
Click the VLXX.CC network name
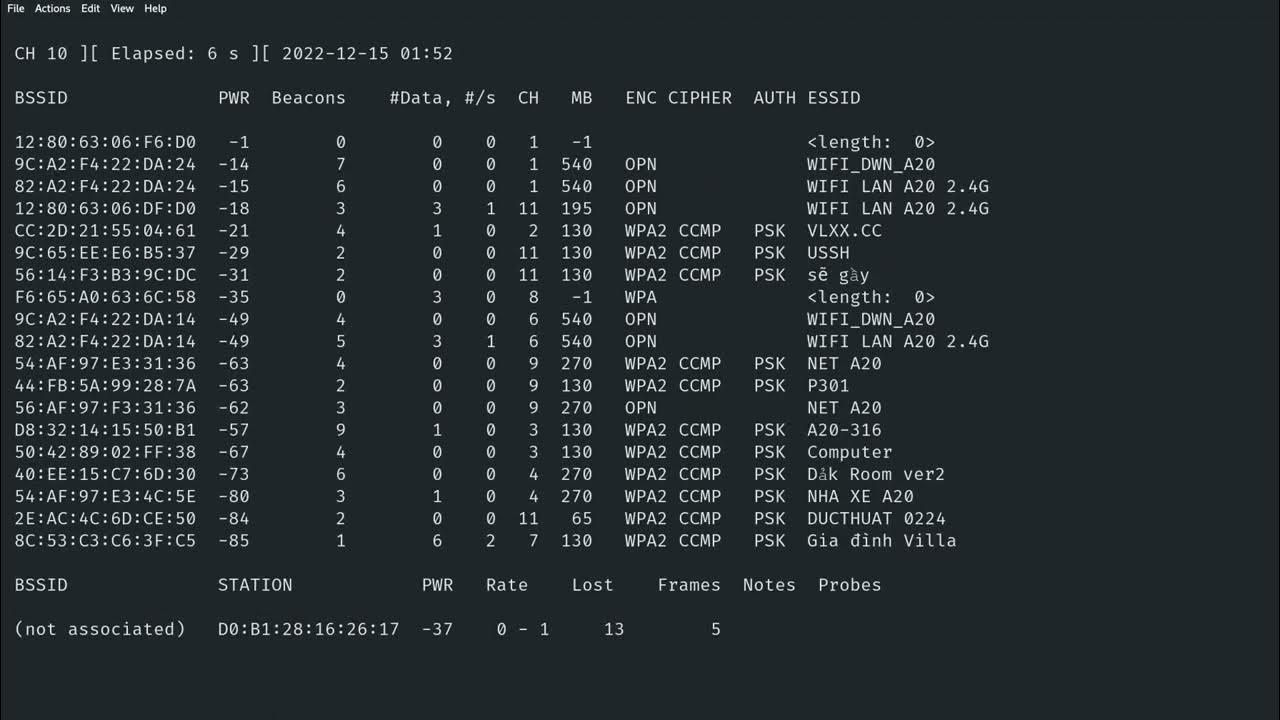coord(844,231)
